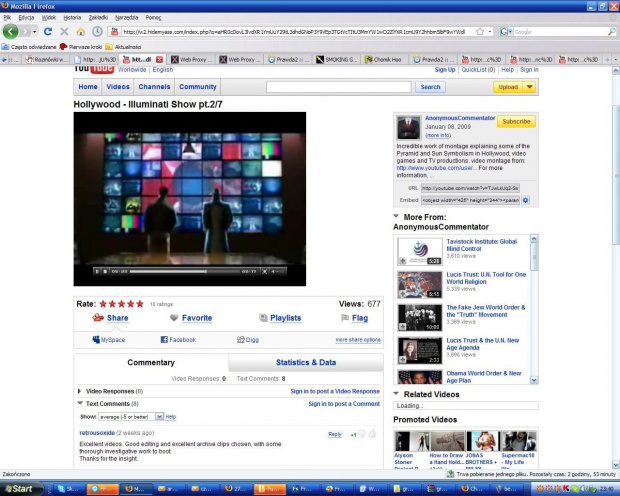Image resolution: width=620 pixels, height=496 pixels.
Task: Click the page vertical scrollbar down arrow
Action: 616,464
